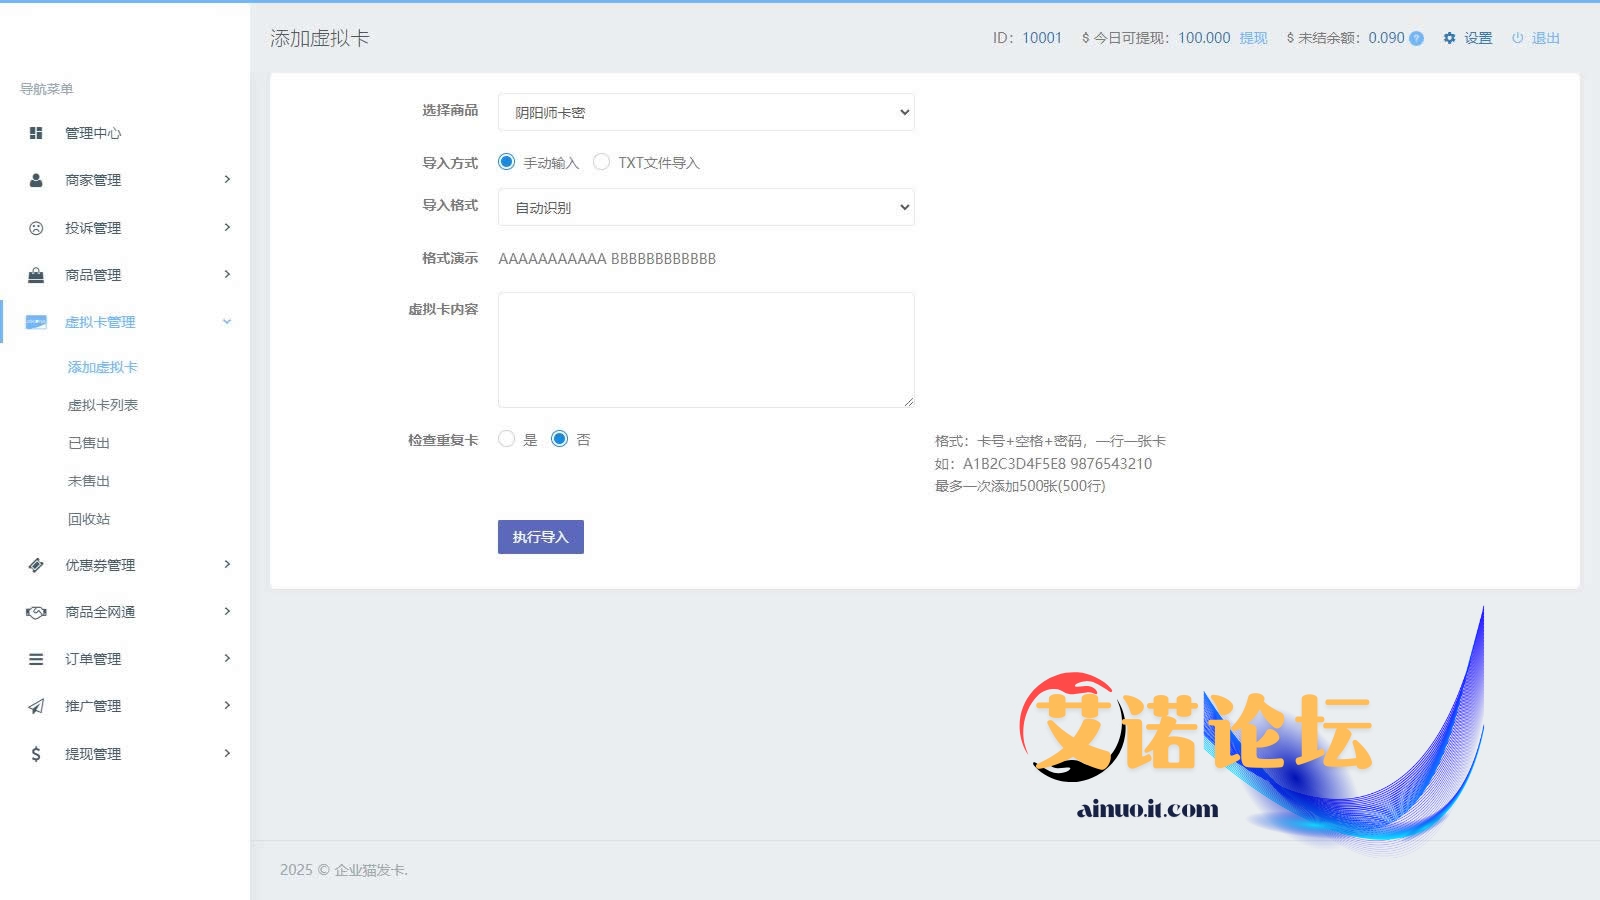Viewport: 1600px width, 900px height.
Task: Click the 提现 link in header
Action: tap(1253, 38)
